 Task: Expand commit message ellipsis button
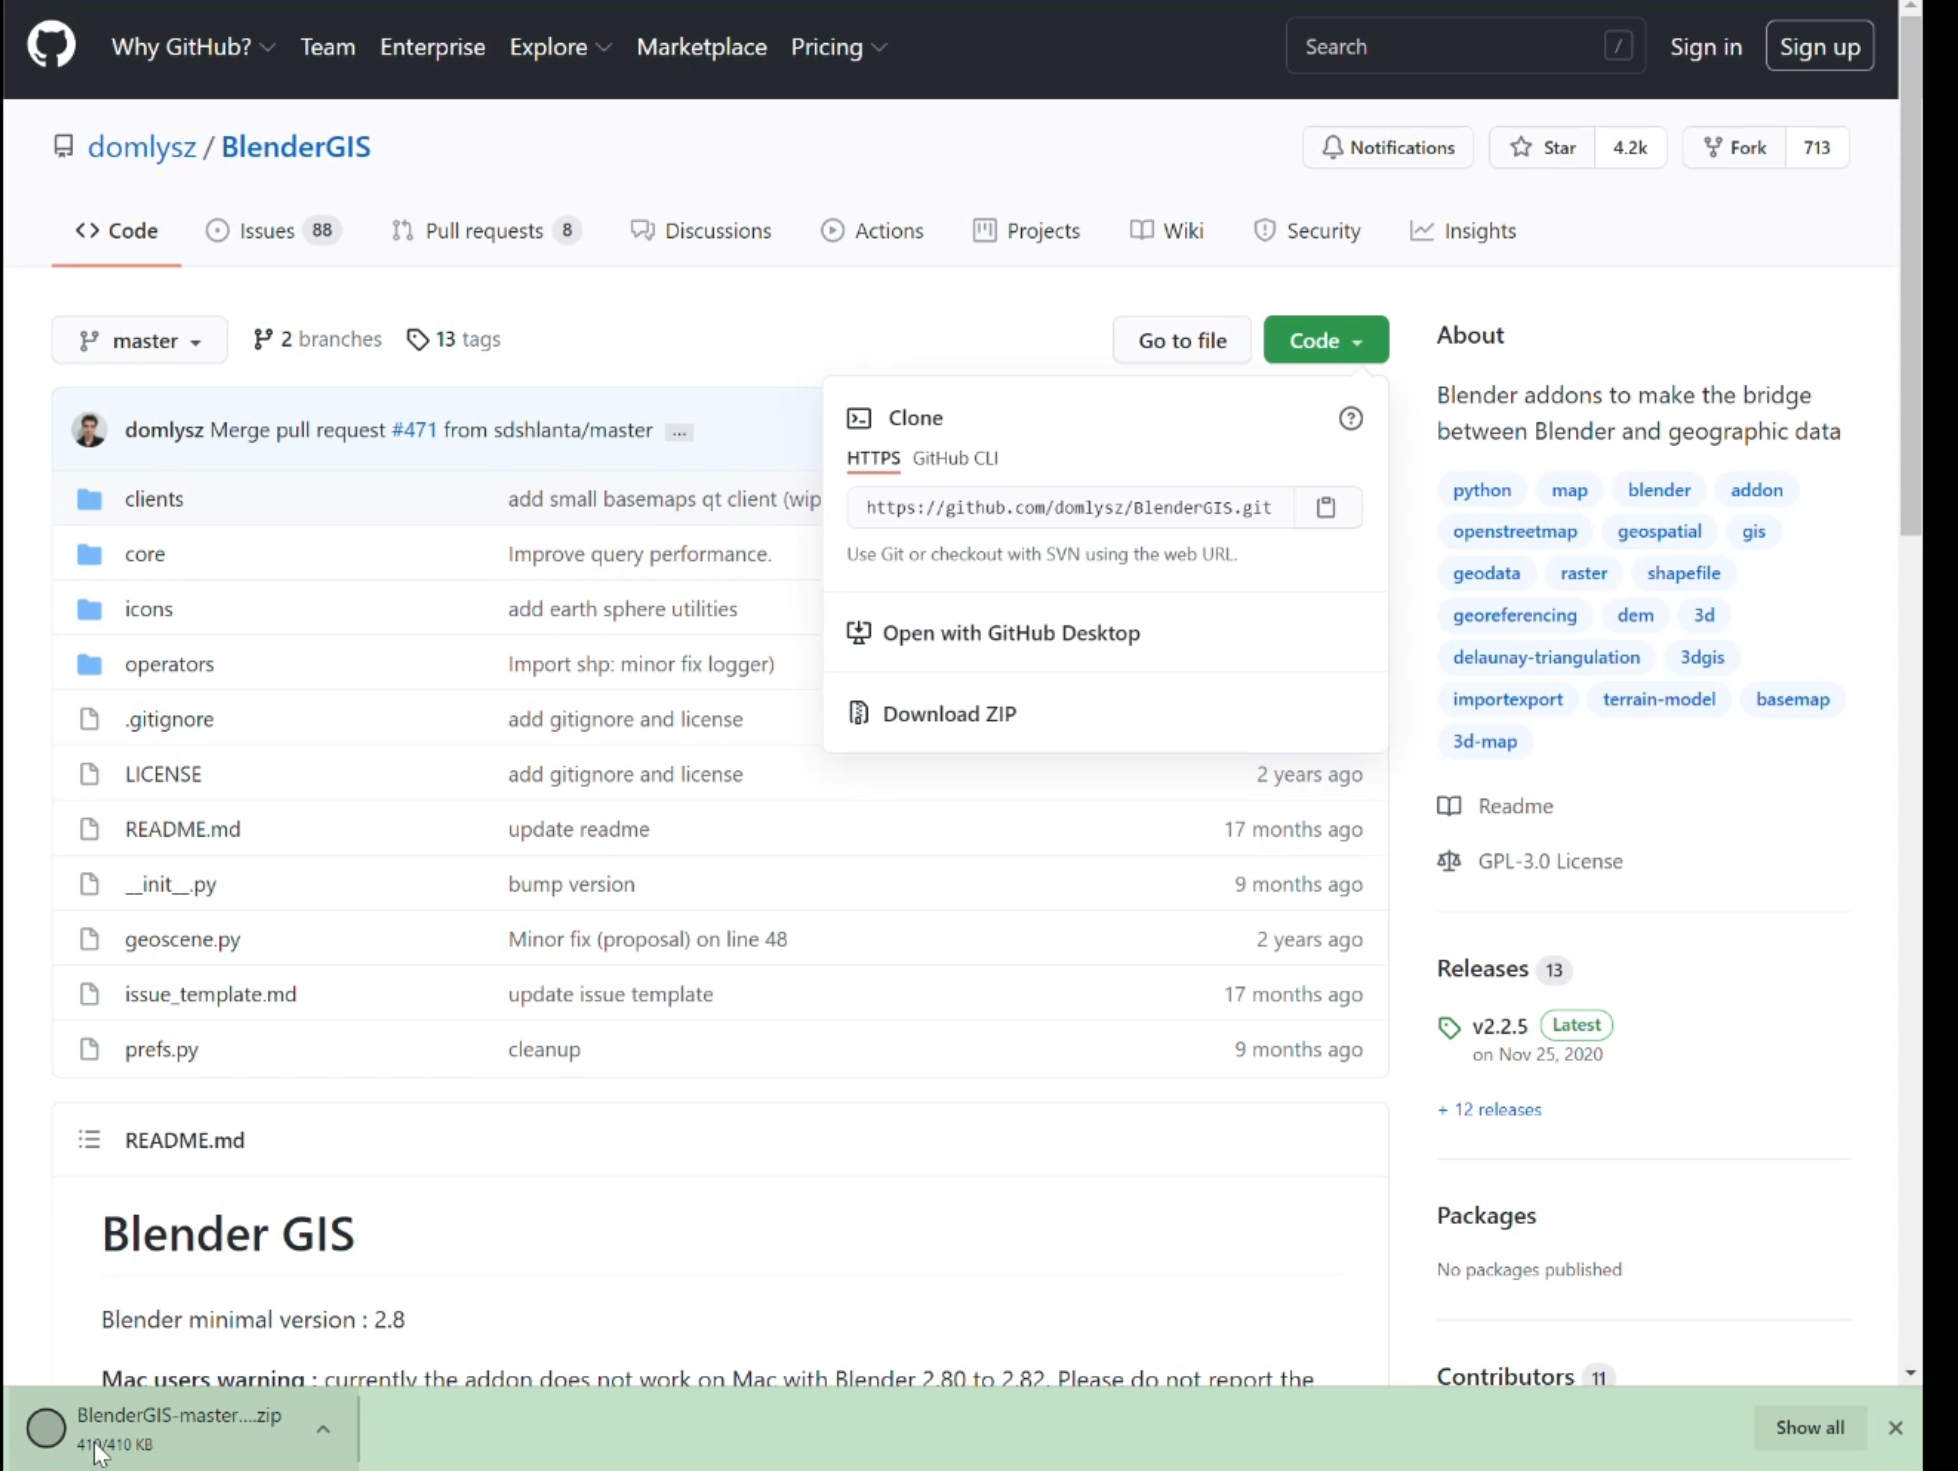coord(679,432)
